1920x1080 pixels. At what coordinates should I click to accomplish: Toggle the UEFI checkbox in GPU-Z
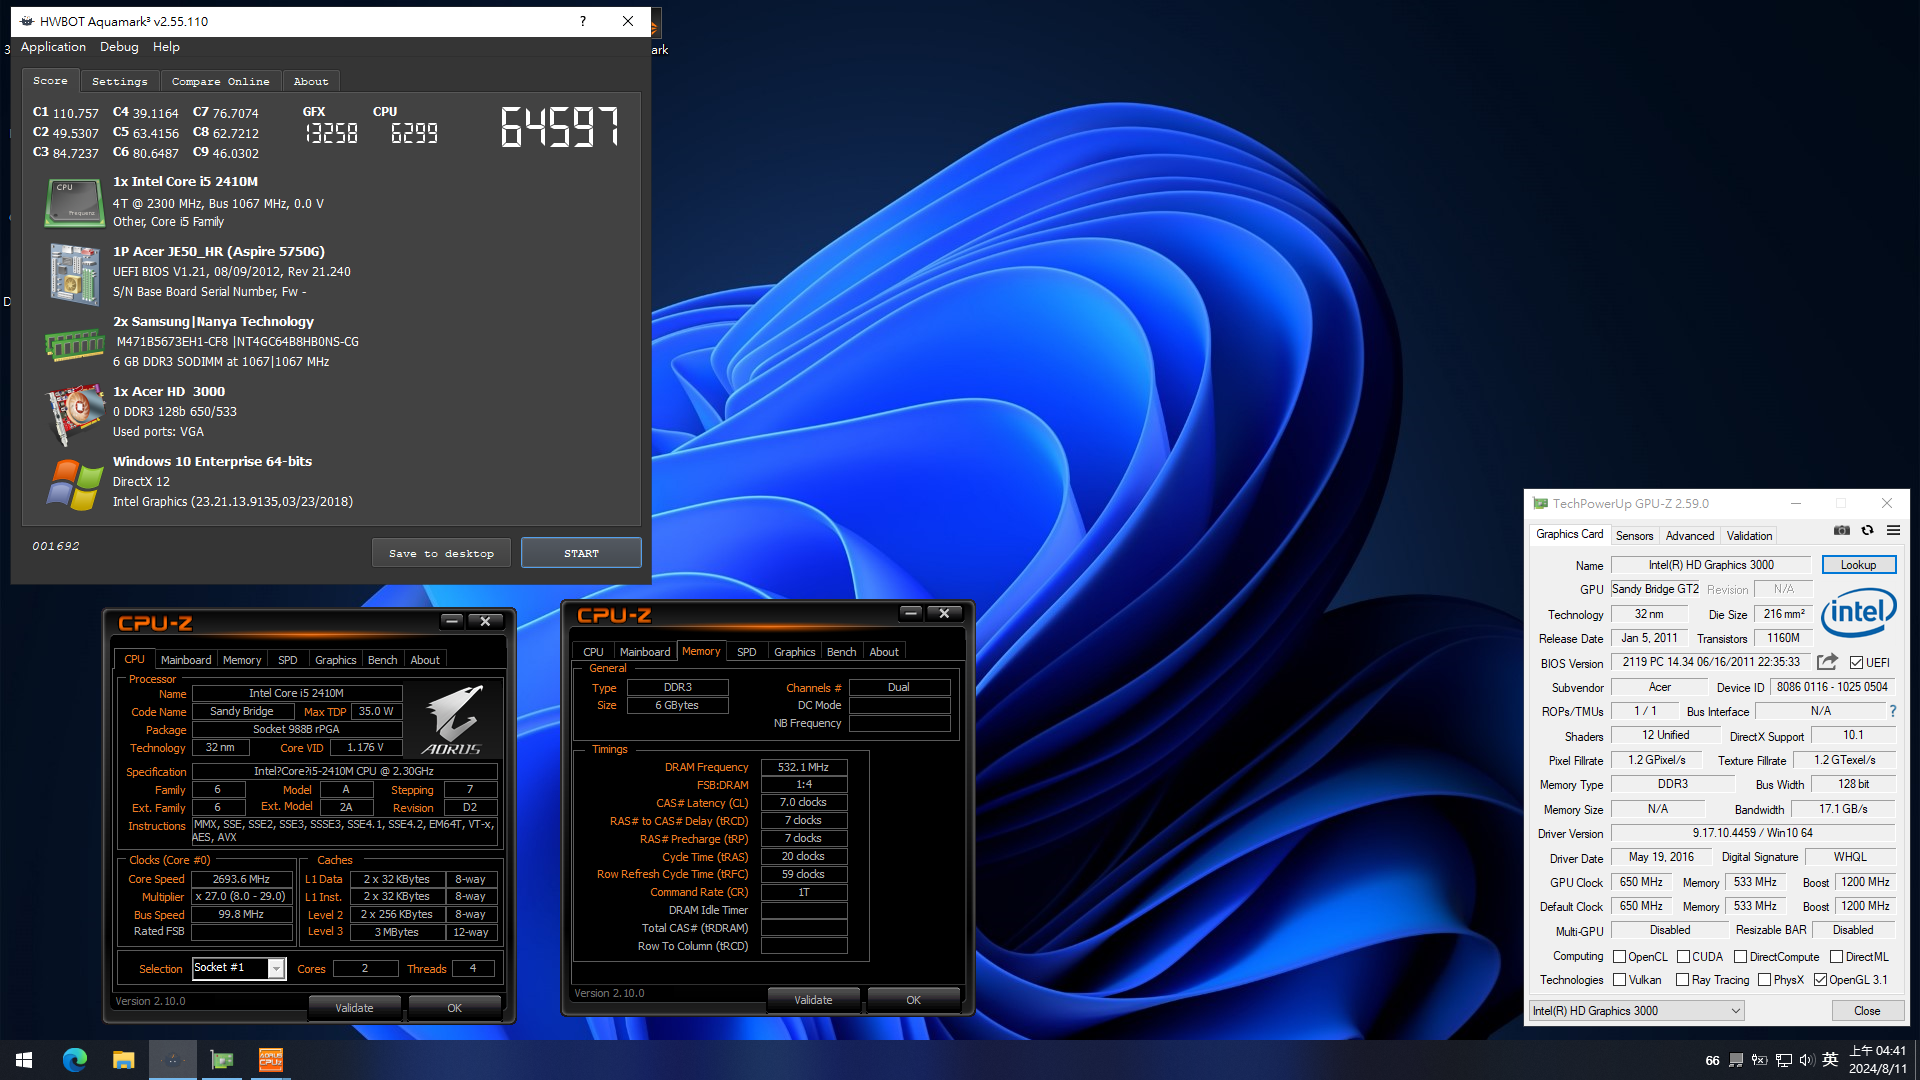pyautogui.click(x=1856, y=663)
